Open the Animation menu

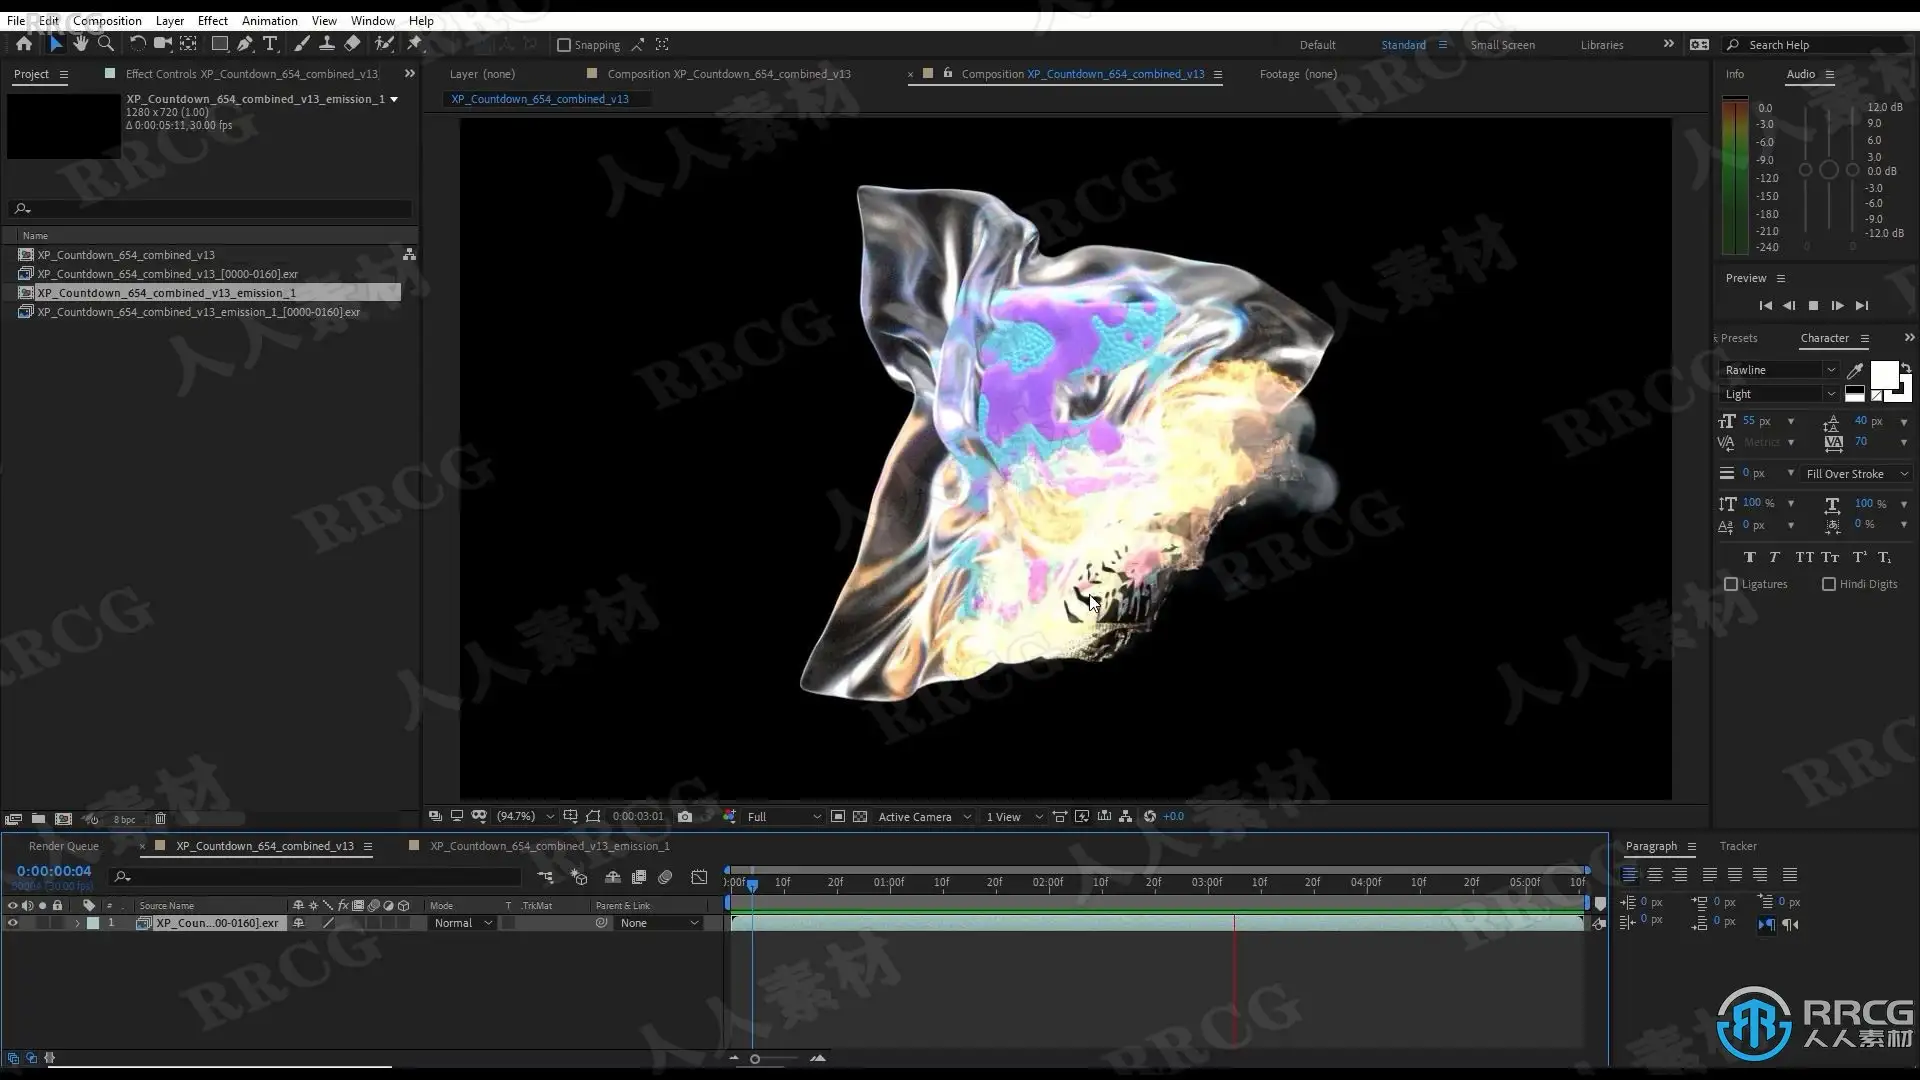click(x=270, y=20)
